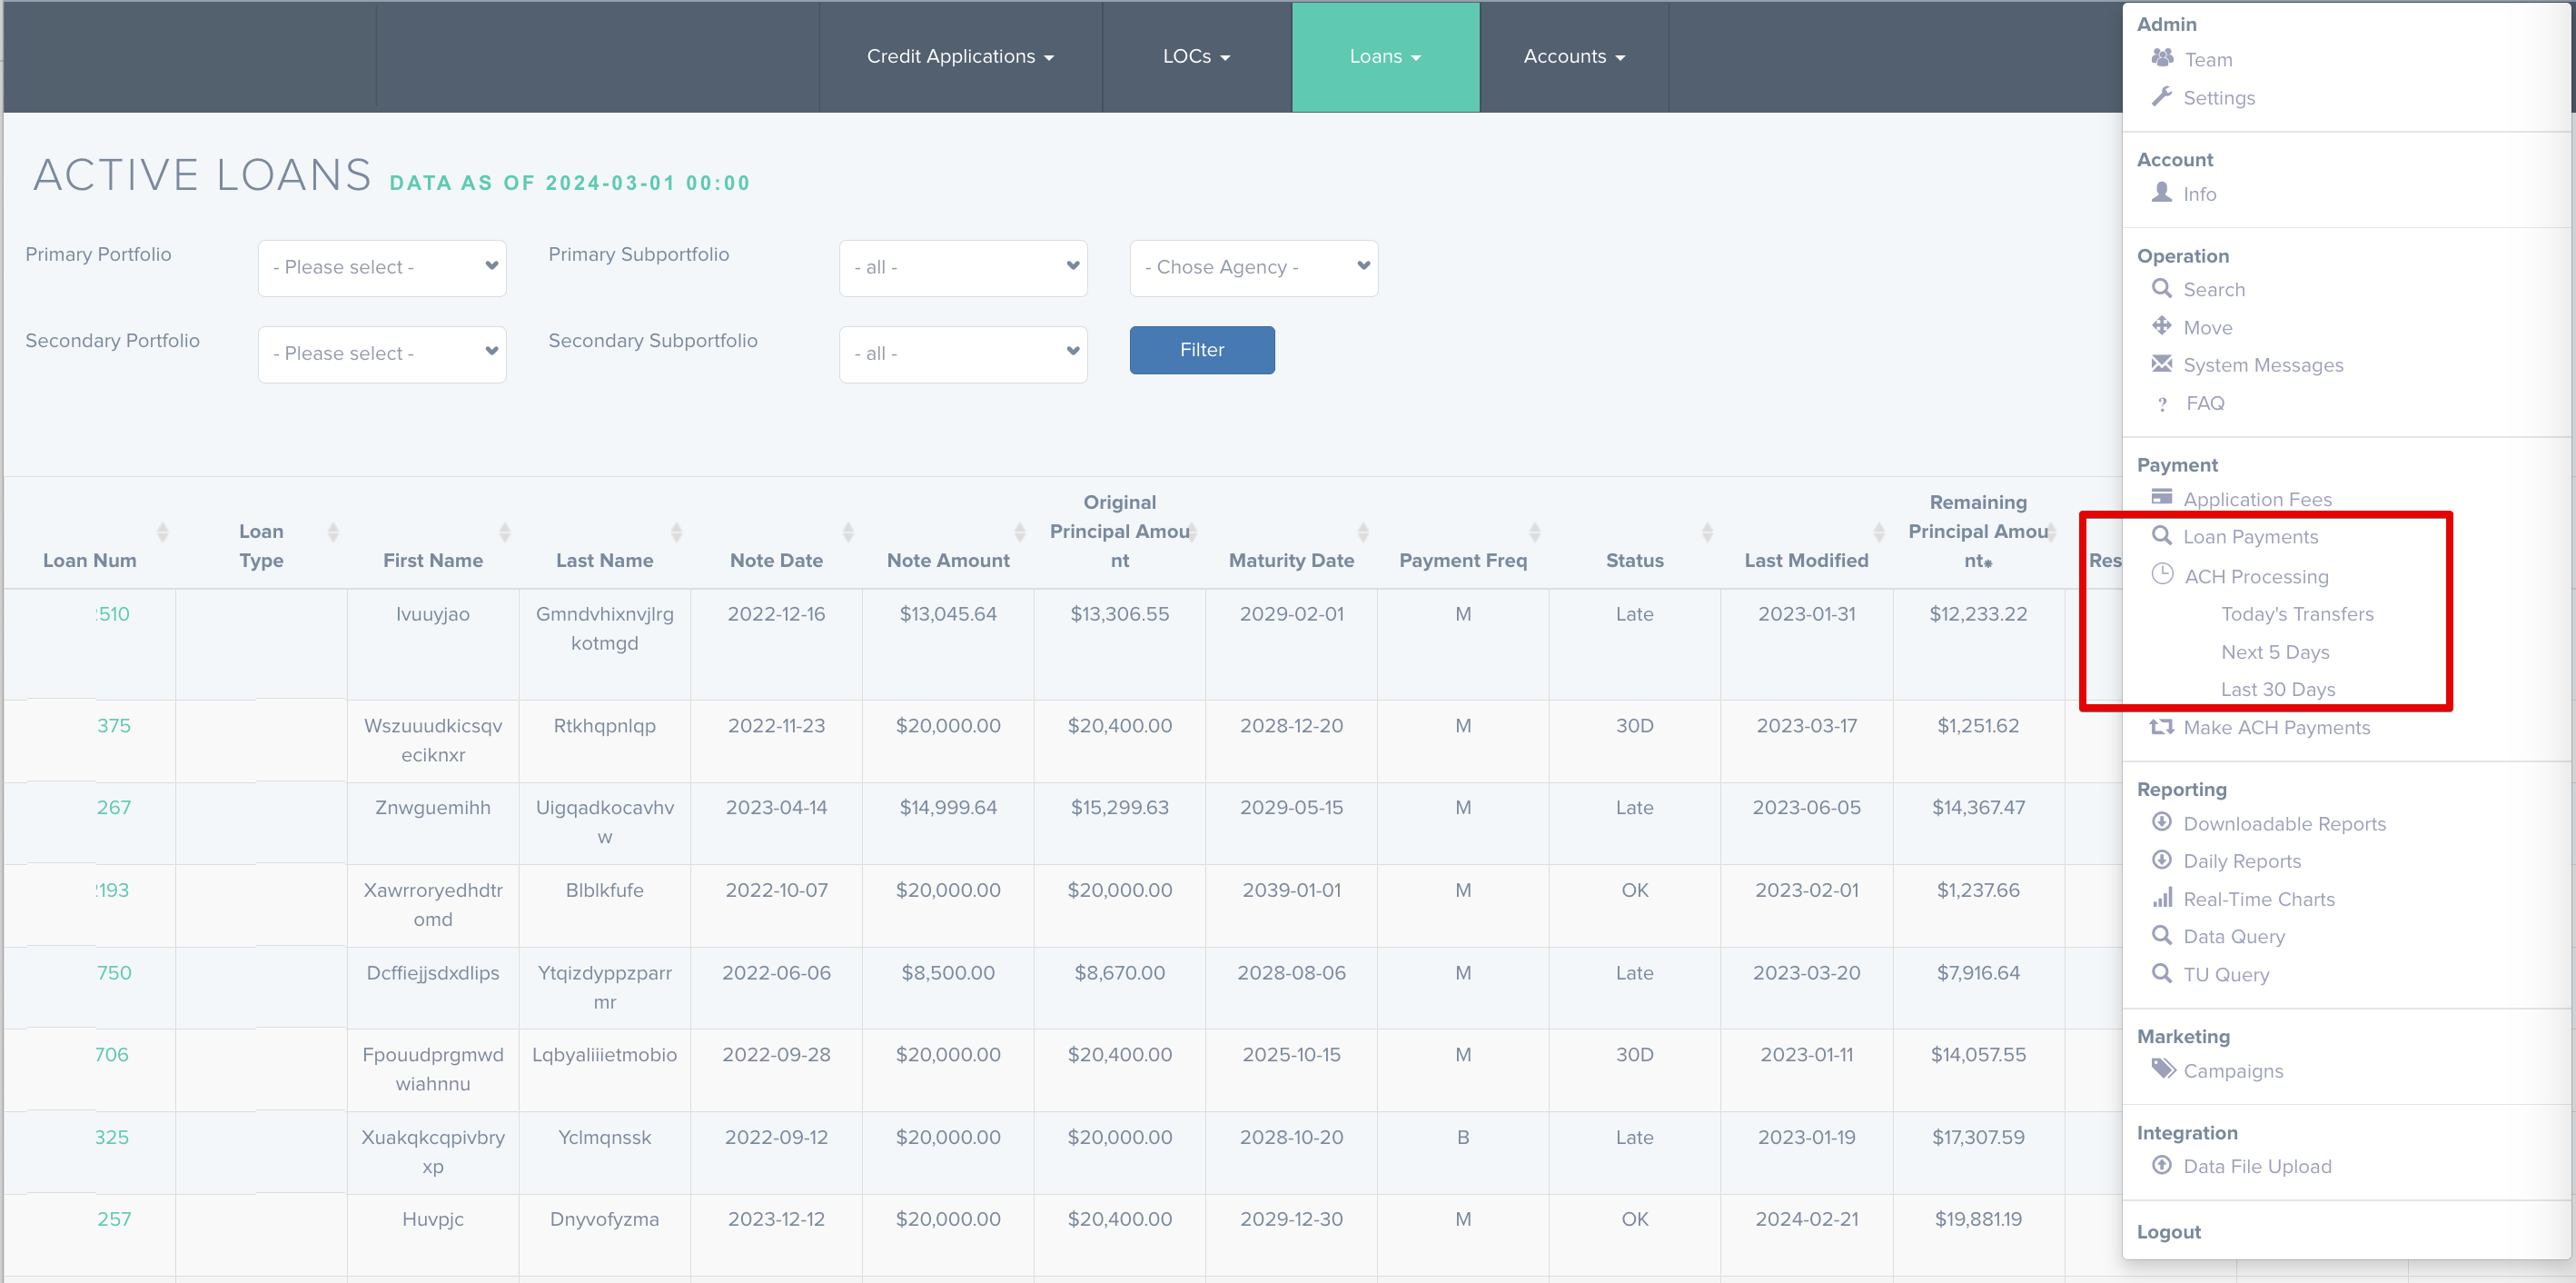Open Team management via the people icon
Viewport: 2576px width, 1283px height.
click(x=2163, y=58)
